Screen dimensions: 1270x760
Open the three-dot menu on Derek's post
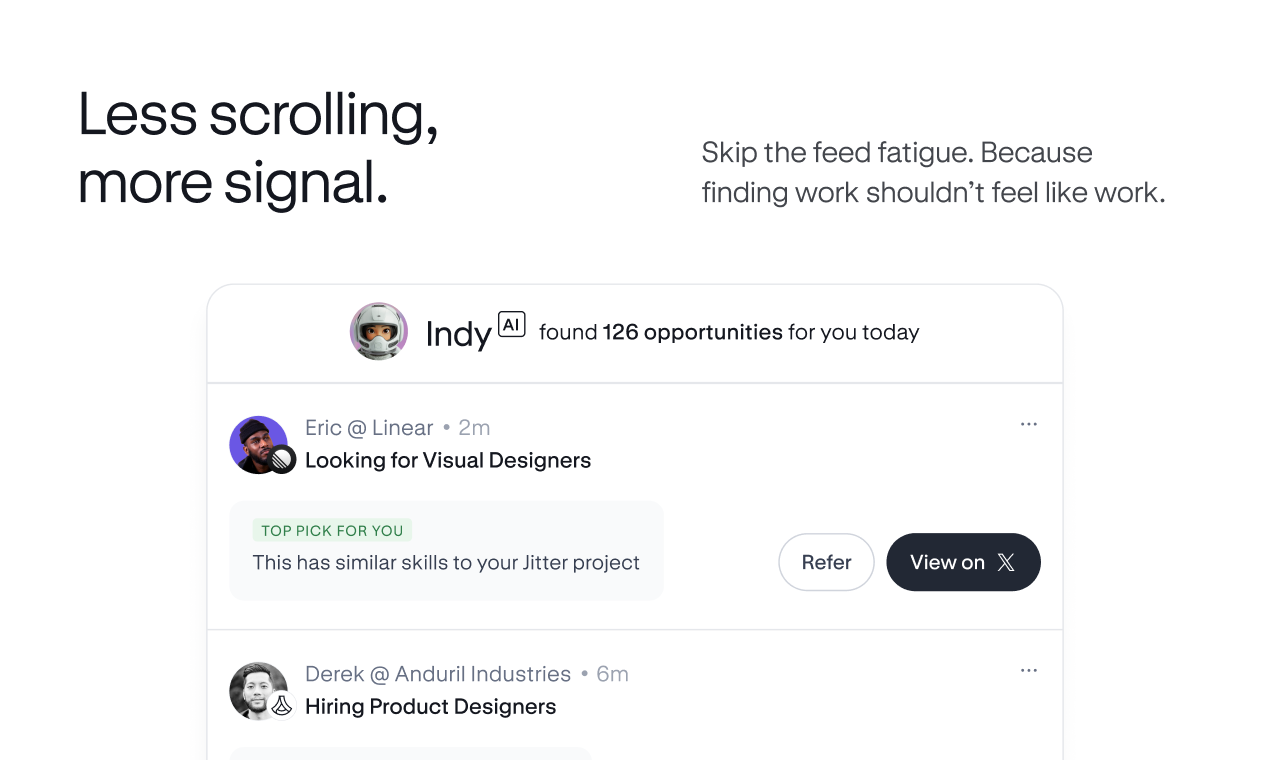click(x=1029, y=671)
